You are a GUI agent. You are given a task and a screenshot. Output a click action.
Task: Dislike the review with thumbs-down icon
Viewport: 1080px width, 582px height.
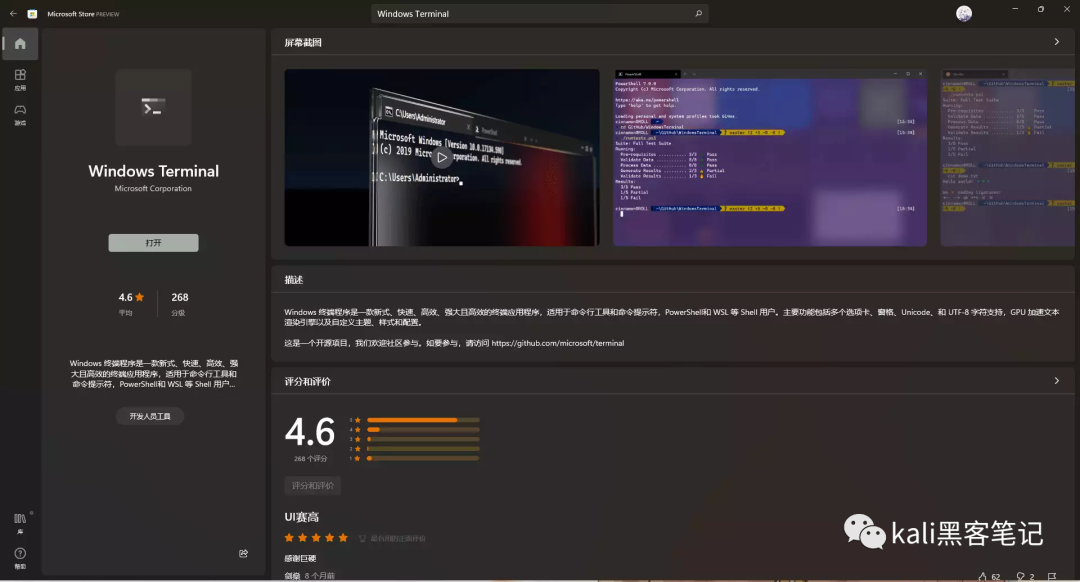(1021, 576)
